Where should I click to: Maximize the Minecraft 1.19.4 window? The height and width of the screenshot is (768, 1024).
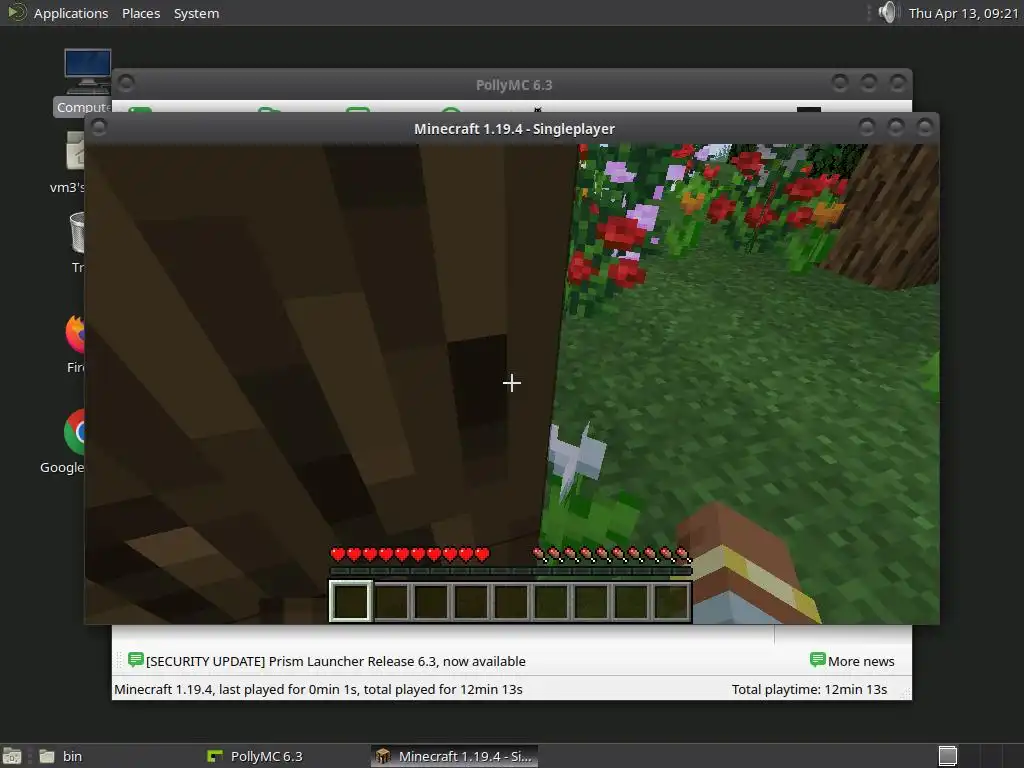coord(896,127)
